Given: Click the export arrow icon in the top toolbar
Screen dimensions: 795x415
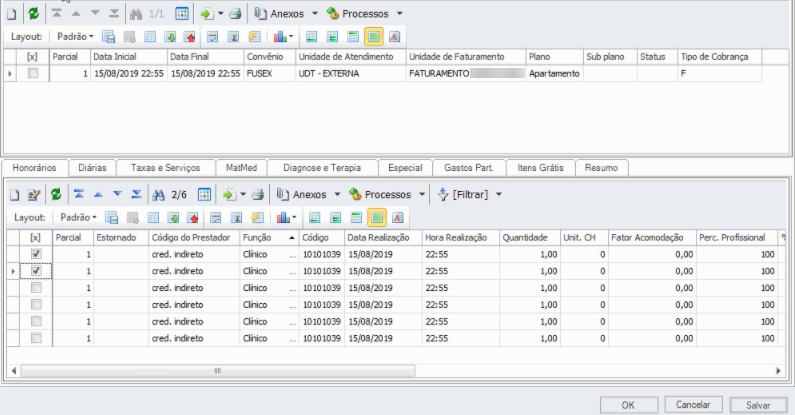Looking at the screenshot, I should coord(207,14).
